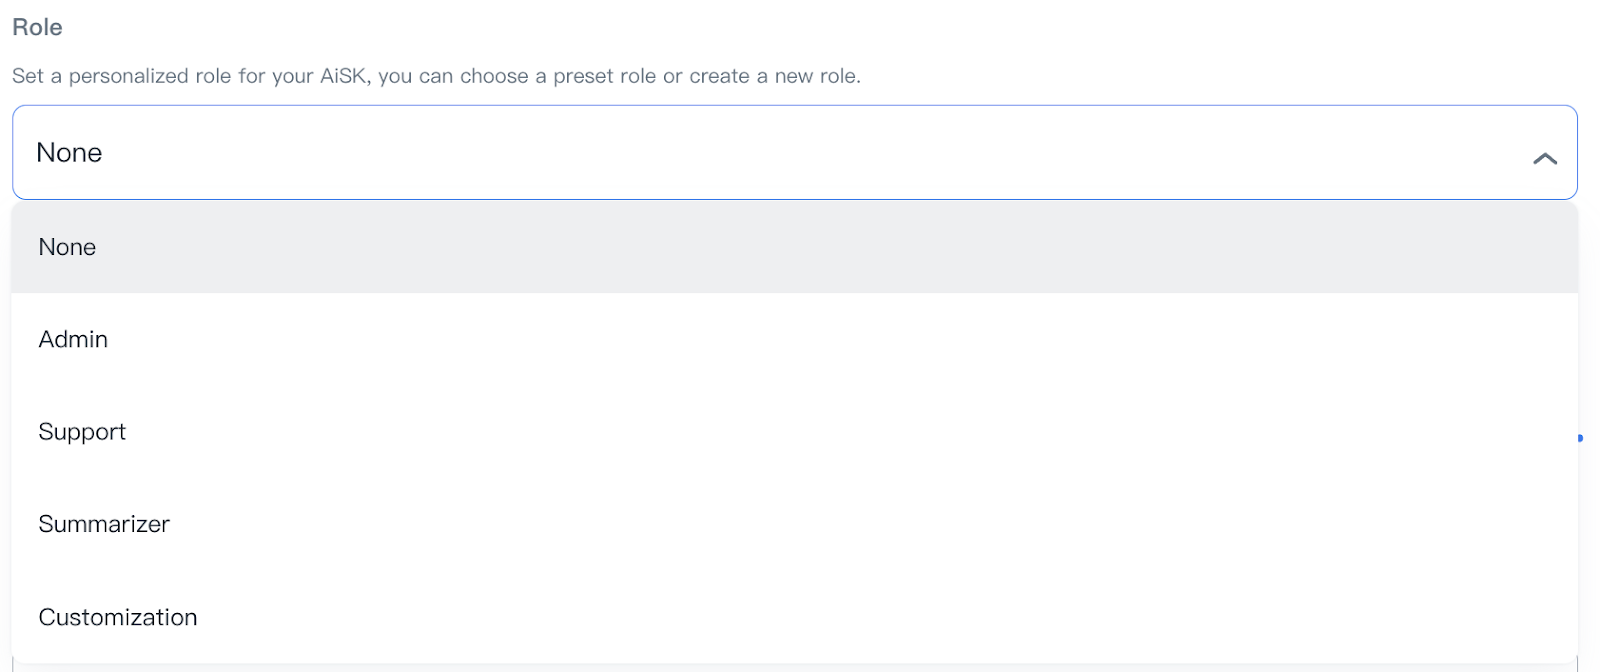The height and width of the screenshot is (672, 1600).
Task: Close the open role list via the caret
Action: click(x=1544, y=158)
